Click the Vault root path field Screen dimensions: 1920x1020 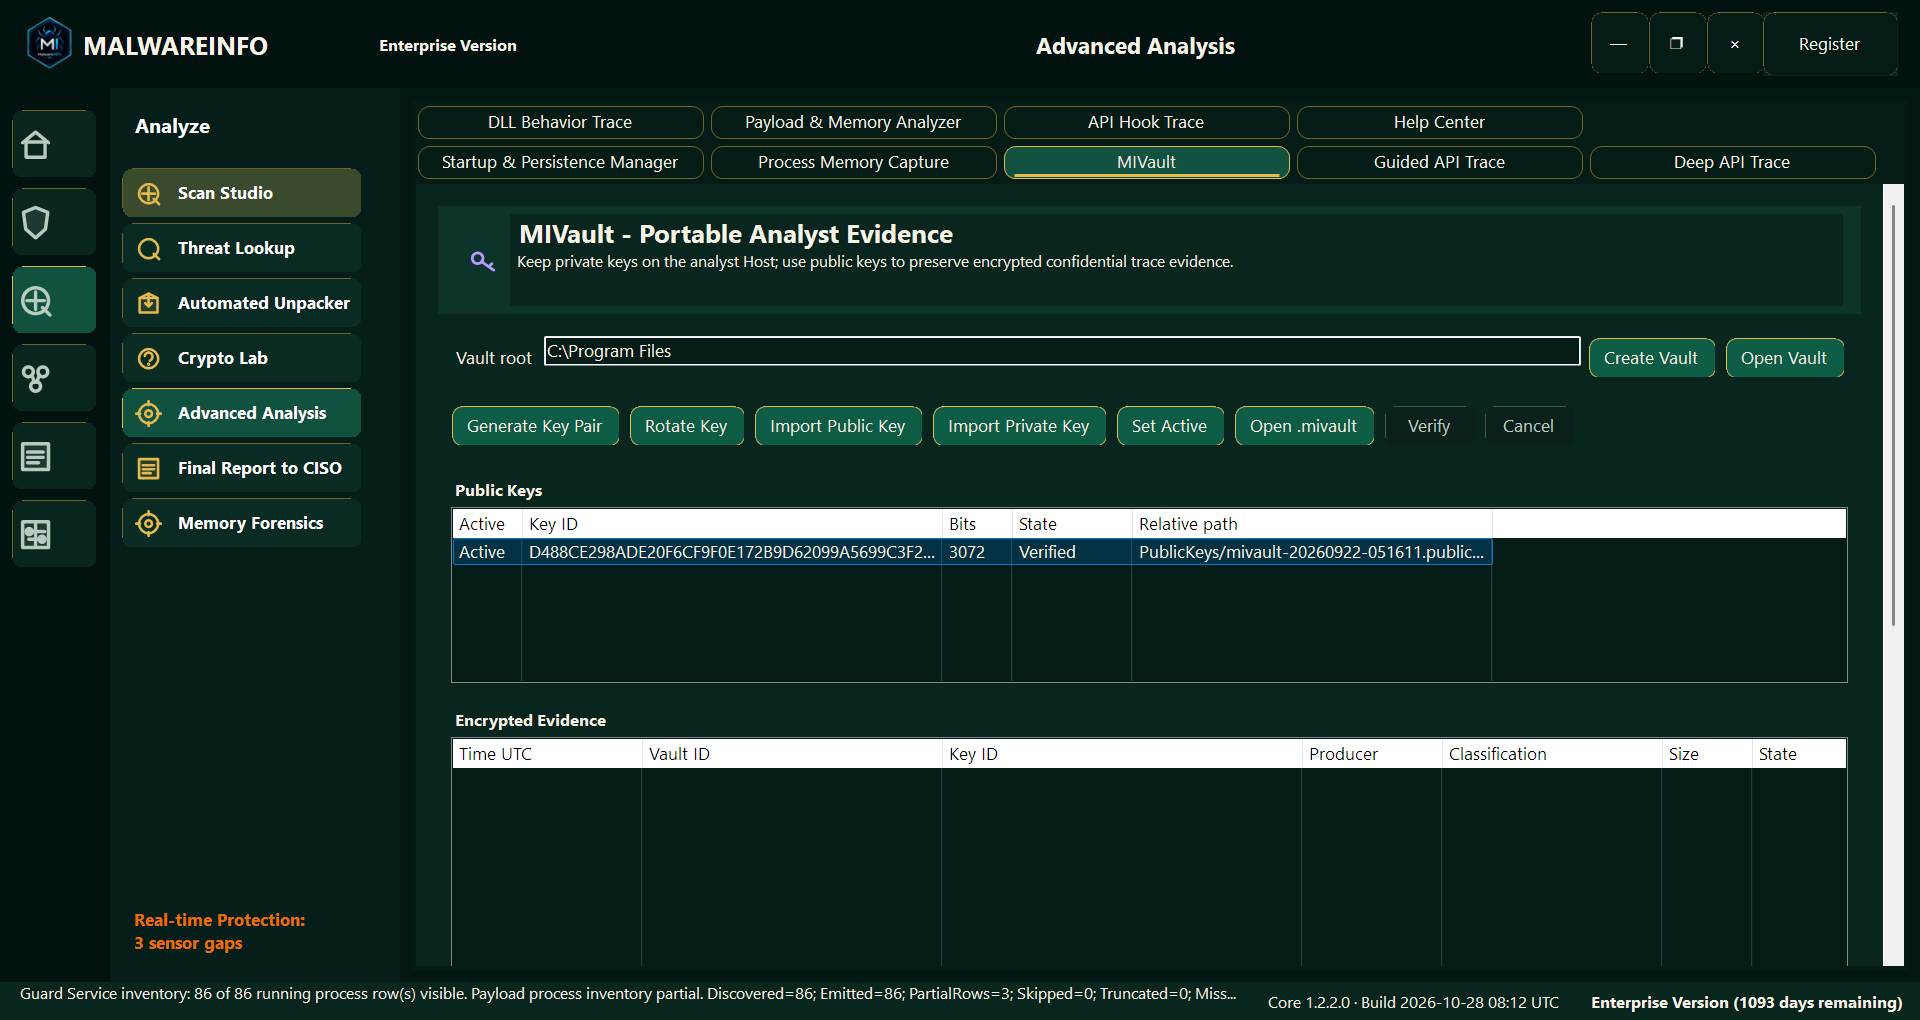[x=1062, y=351]
